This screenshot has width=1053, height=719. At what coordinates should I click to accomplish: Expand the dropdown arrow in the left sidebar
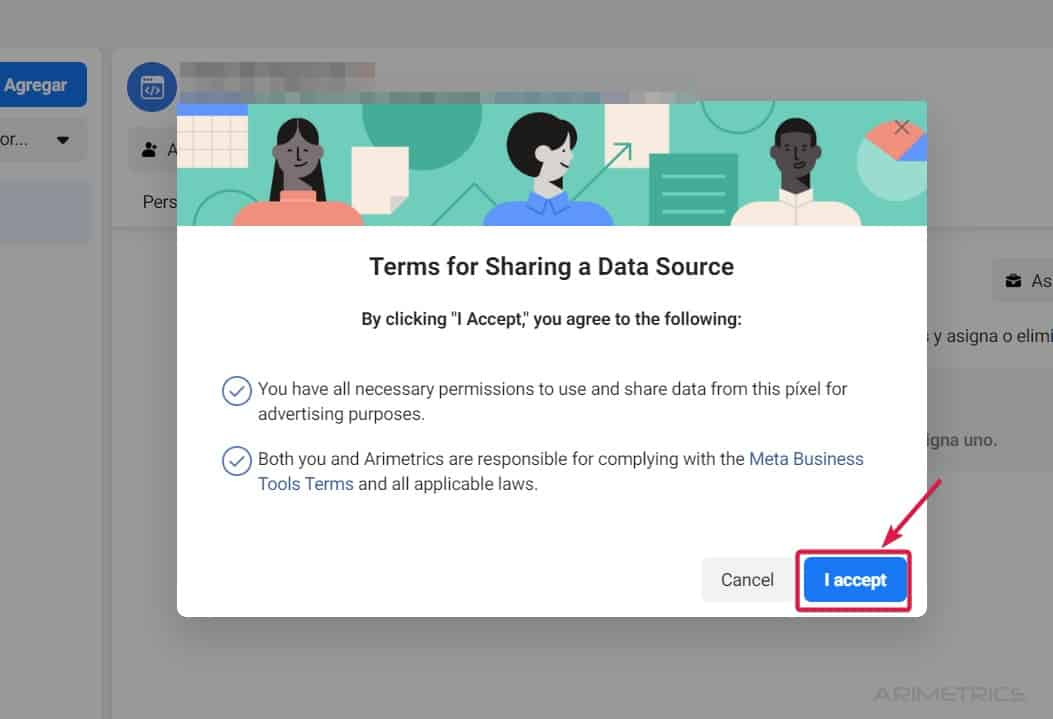point(62,140)
